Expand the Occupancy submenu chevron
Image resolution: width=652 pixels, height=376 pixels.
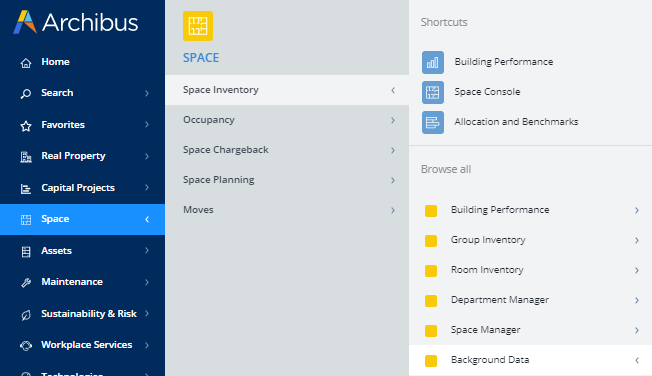(393, 120)
